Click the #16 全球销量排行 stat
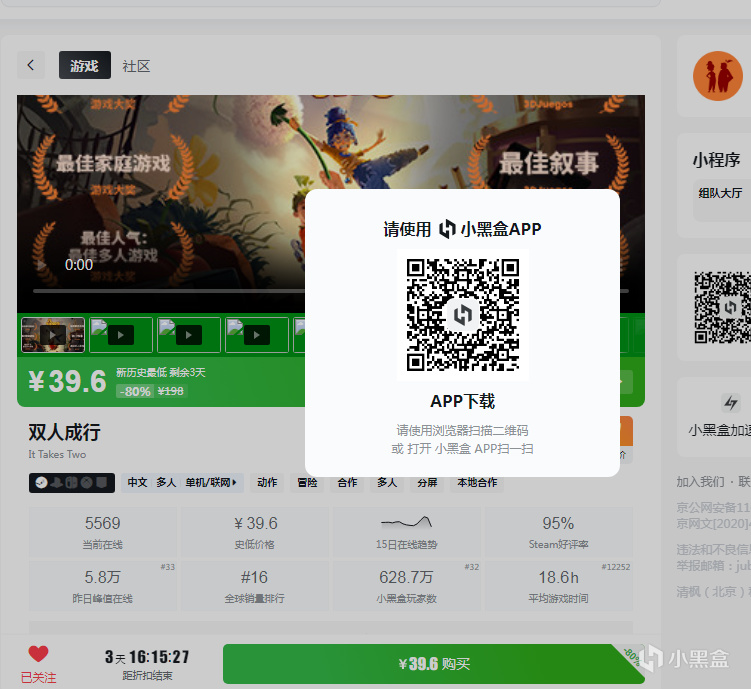 (x=255, y=586)
